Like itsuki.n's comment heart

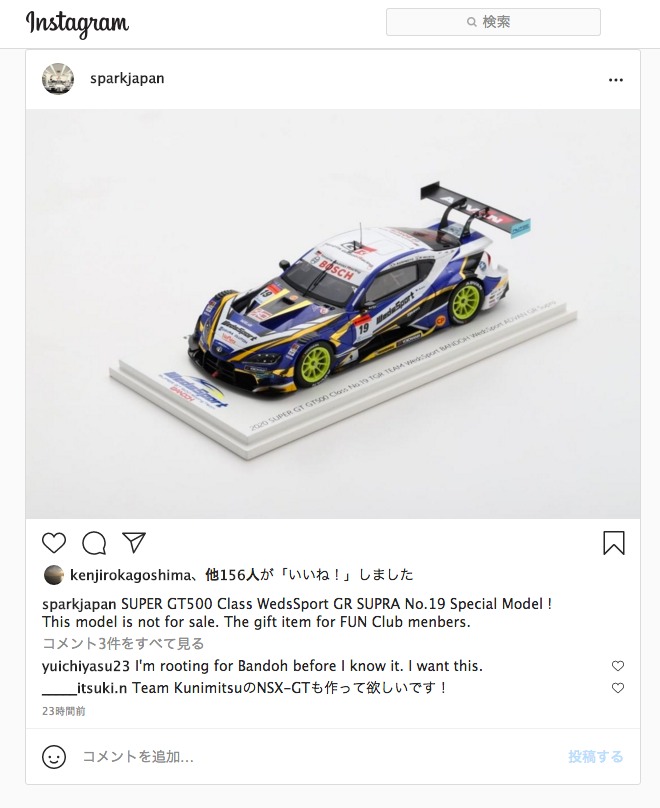(x=618, y=688)
